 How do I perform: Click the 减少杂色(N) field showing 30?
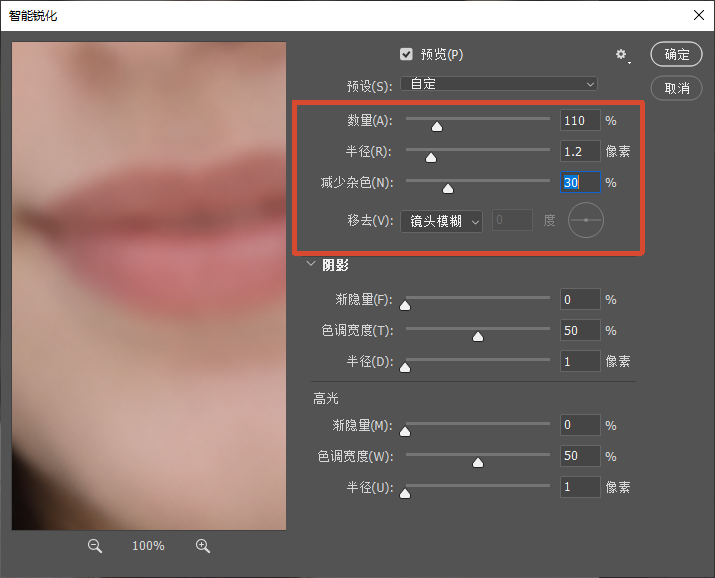[x=580, y=182]
